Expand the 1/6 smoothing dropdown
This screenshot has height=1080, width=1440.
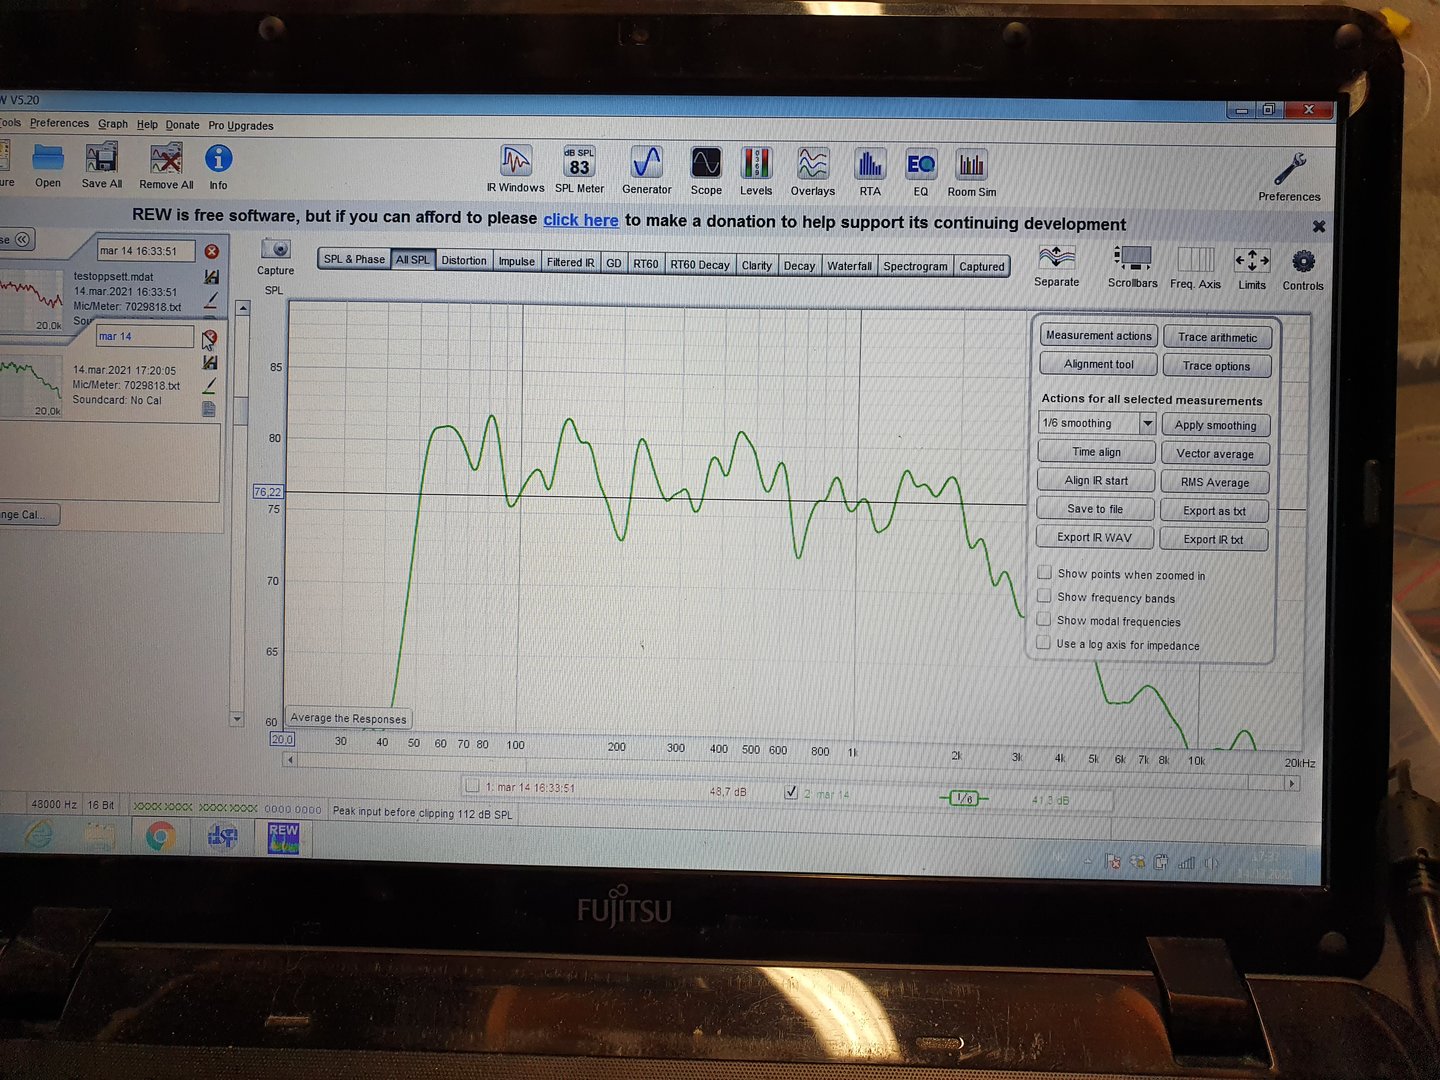pyautogui.click(x=1147, y=424)
